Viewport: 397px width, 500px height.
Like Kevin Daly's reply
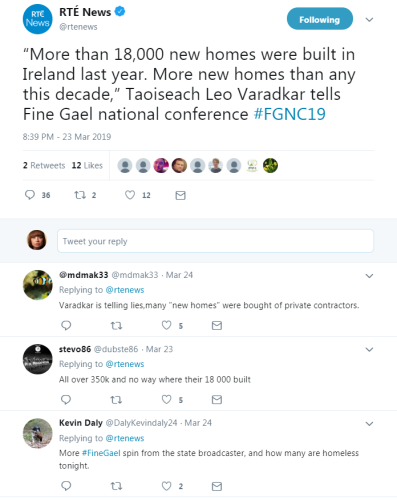(166, 486)
